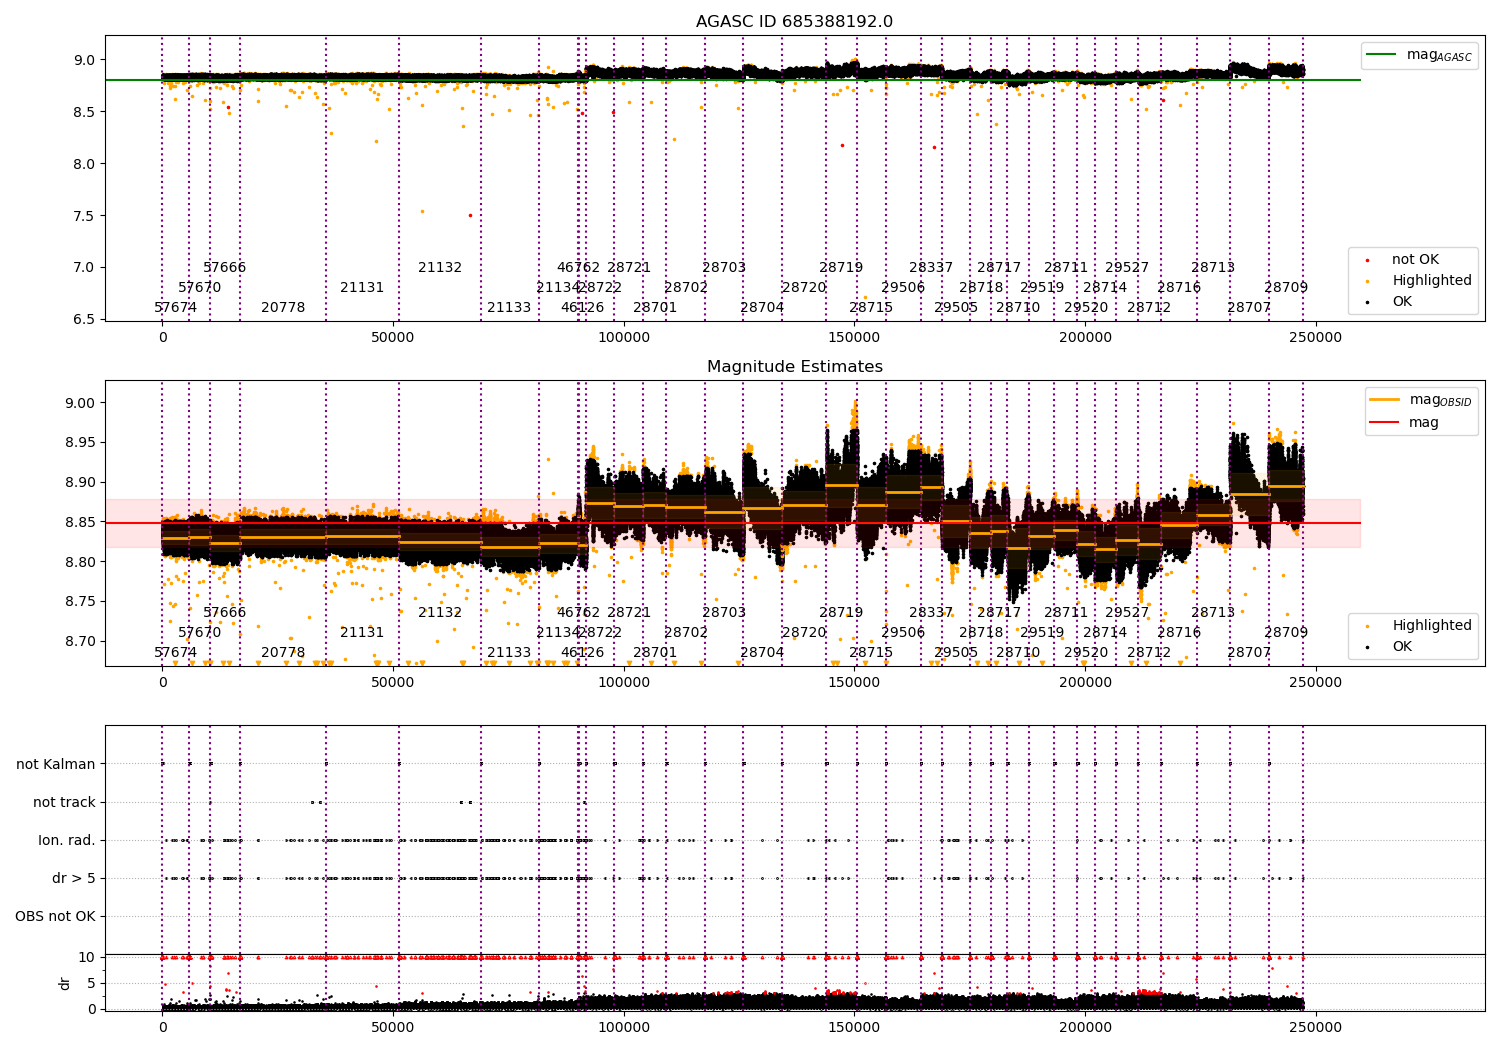
Task: Click the 57674 OBSID label in top plot
Action: point(176,308)
